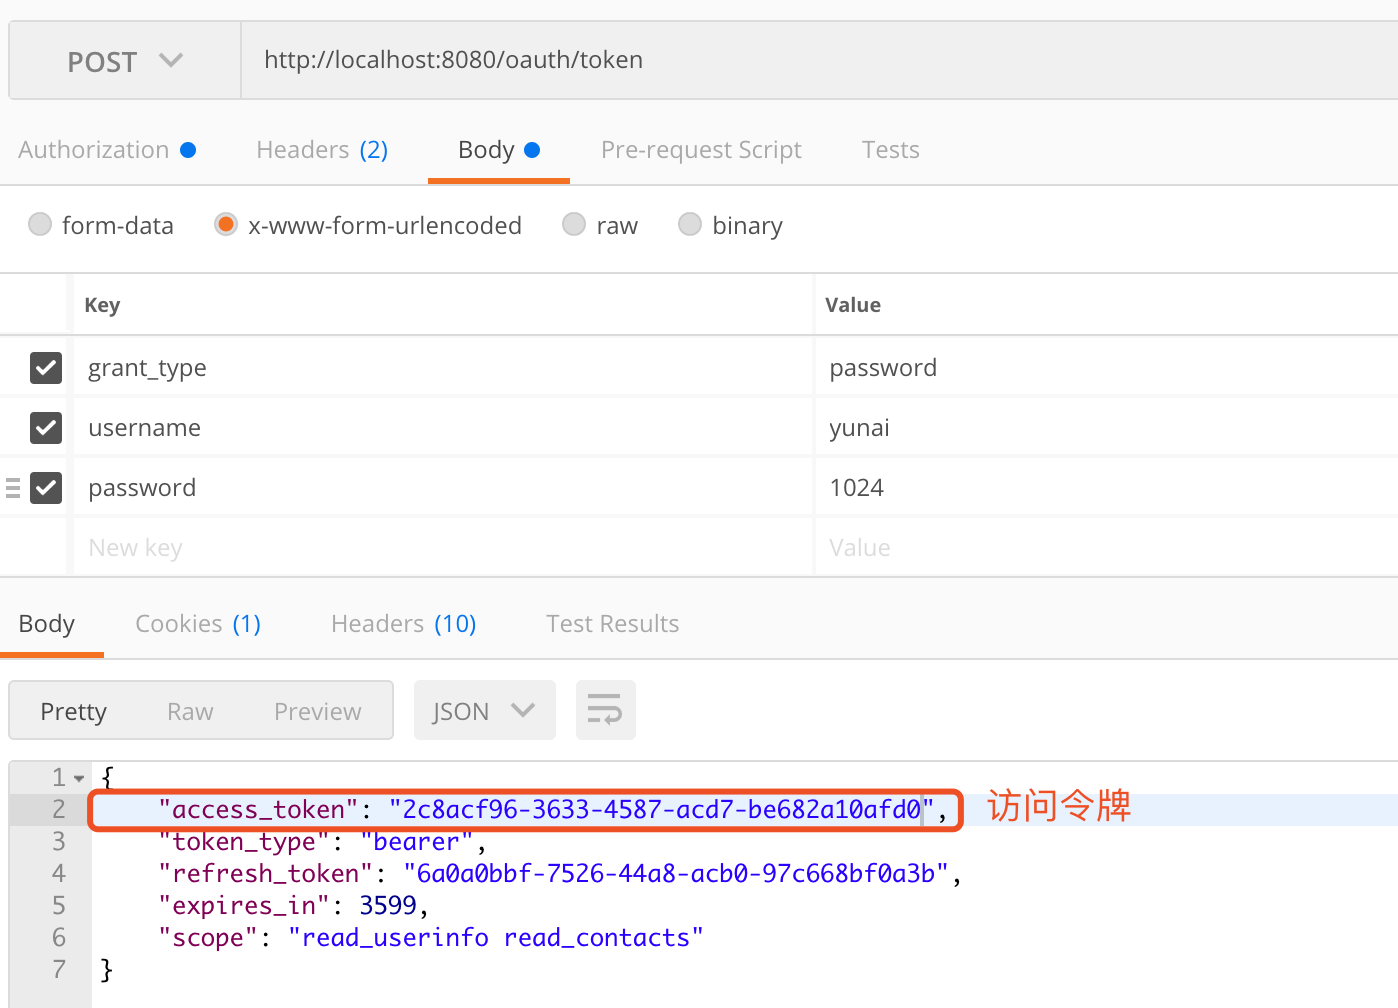Click the New key placeholder field
The width and height of the screenshot is (1398, 1008).
(x=442, y=548)
